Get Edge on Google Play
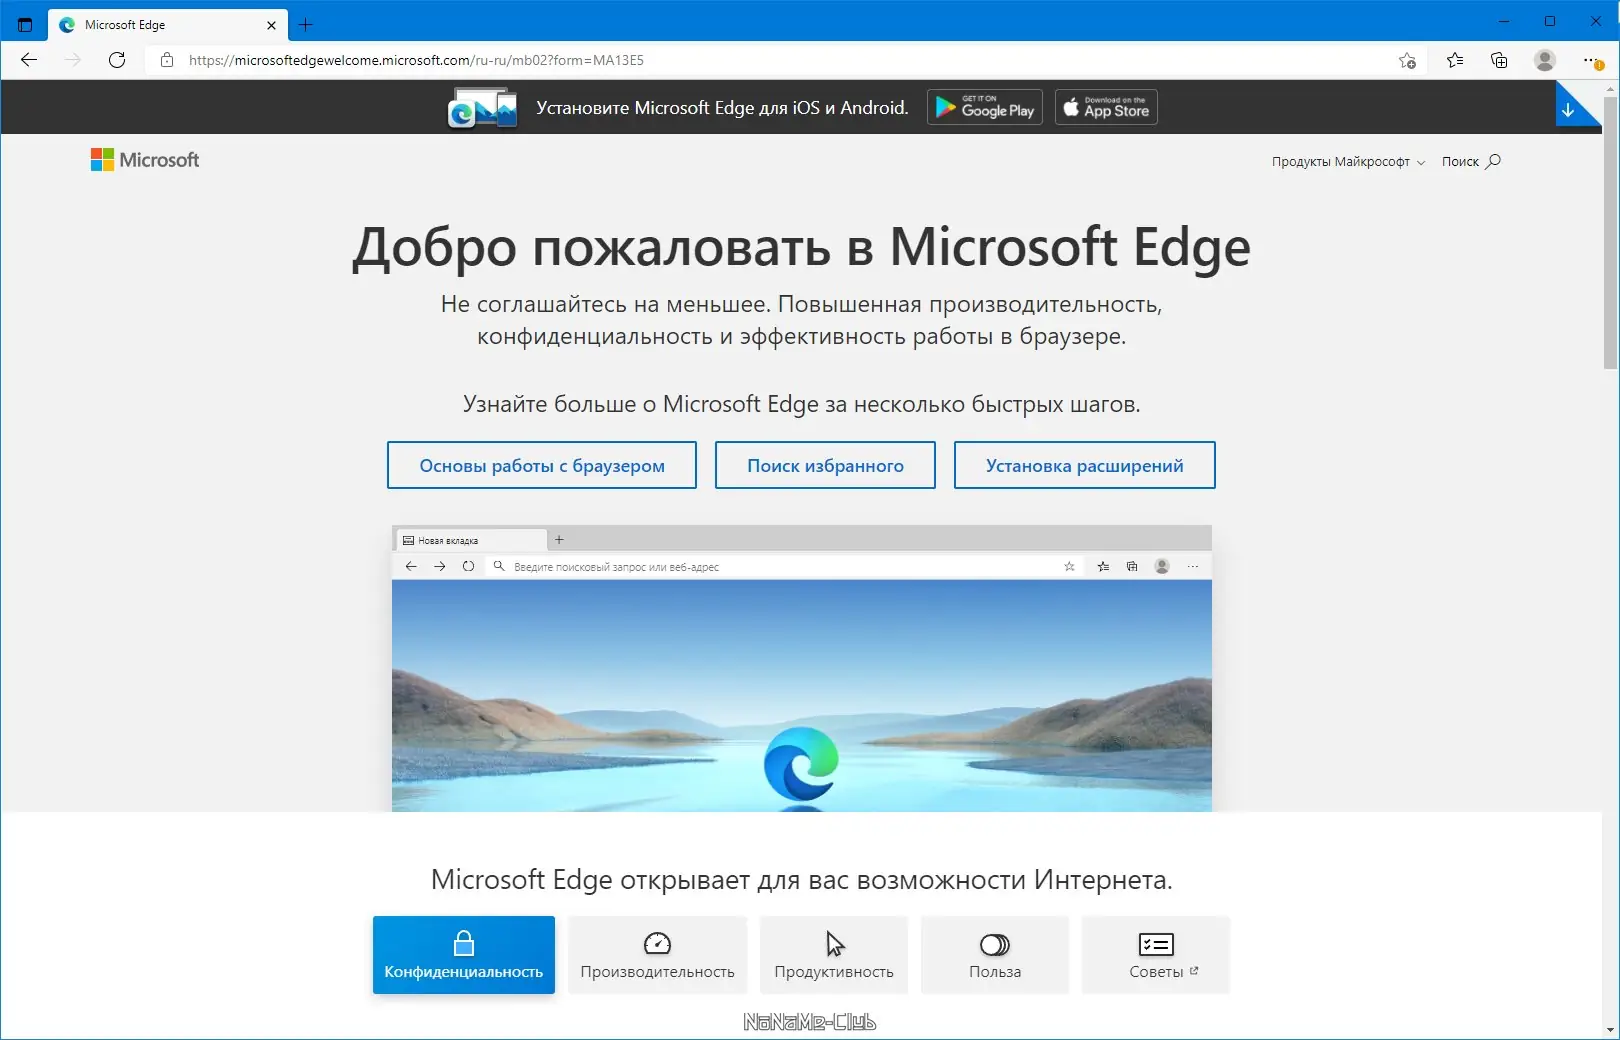This screenshot has height=1040, width=1620. point(985,107)
